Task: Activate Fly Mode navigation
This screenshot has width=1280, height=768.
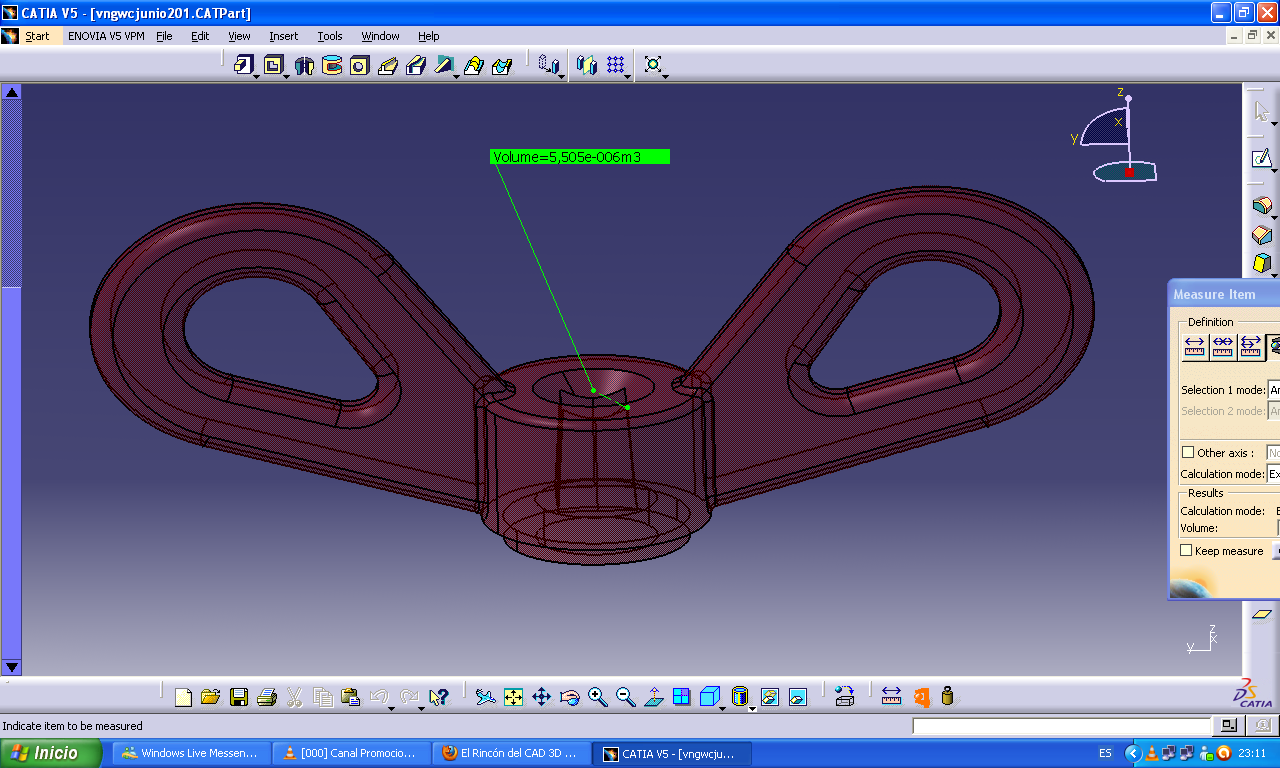Action: [485, 697]
